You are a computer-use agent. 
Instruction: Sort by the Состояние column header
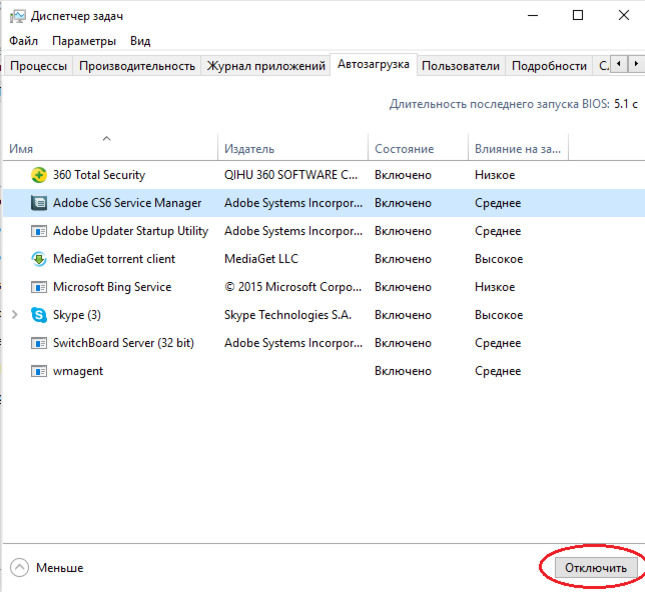click(418, 148)
